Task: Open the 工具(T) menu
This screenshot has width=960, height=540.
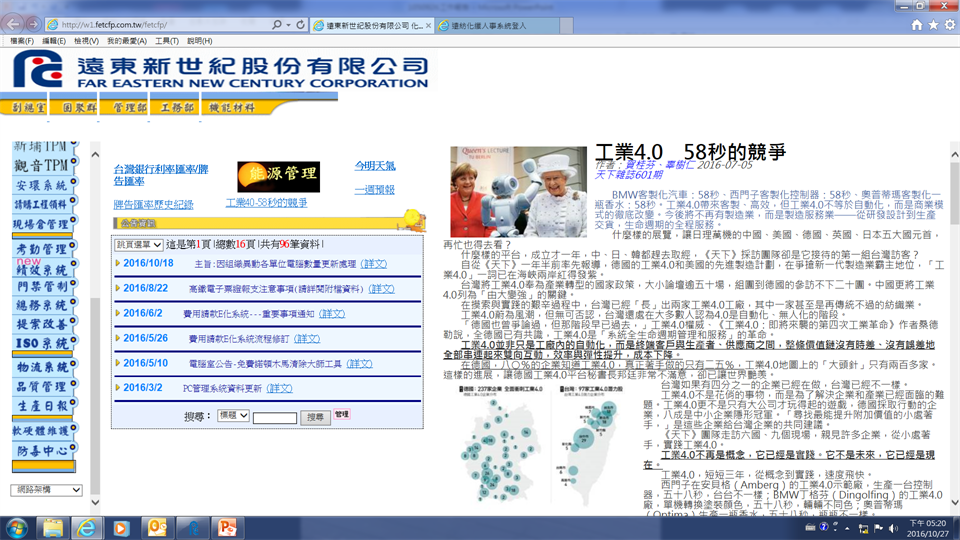Action: coord(166,41)
